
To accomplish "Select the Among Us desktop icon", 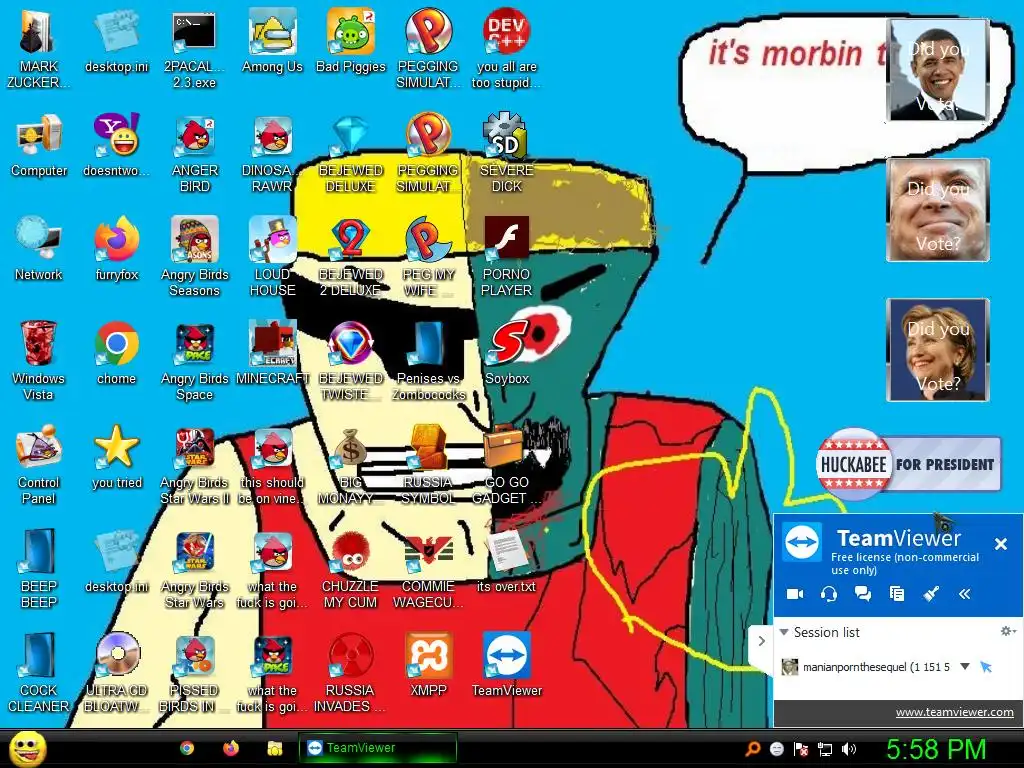I will pyautogui.click(x=272, y=40).
